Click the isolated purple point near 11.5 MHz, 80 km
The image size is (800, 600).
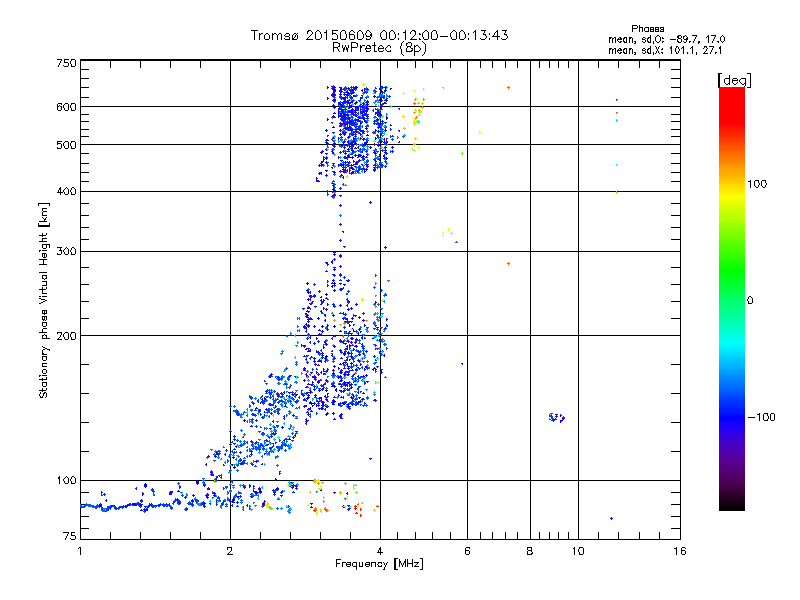[611, 518]
